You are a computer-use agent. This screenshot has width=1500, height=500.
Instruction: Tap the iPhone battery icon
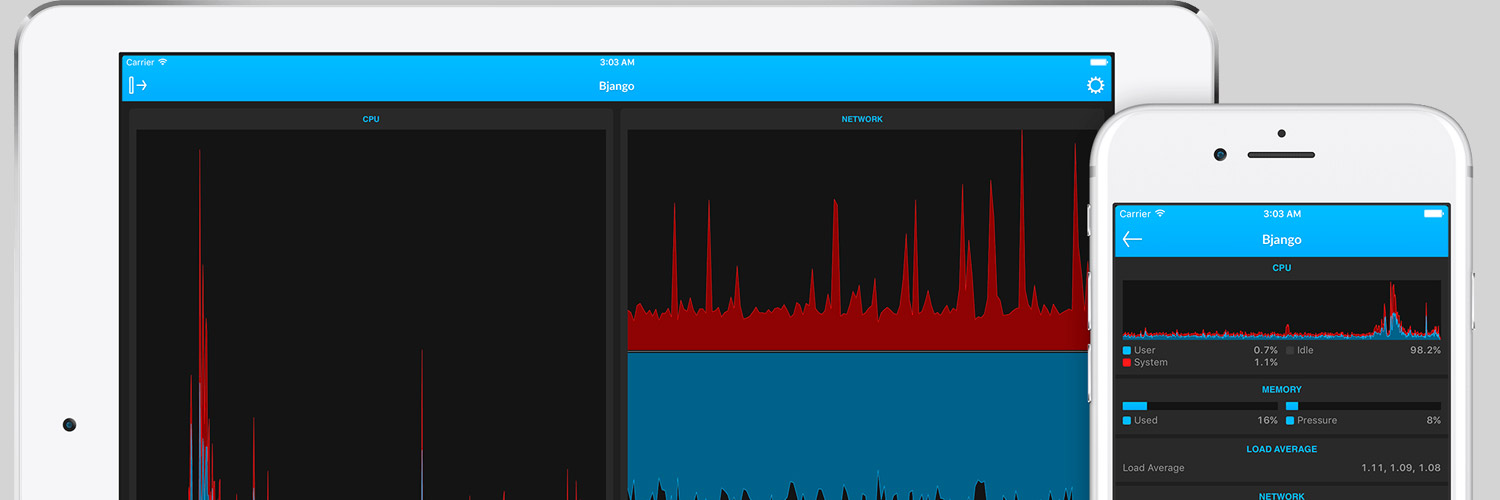[x=1434, y=214]
